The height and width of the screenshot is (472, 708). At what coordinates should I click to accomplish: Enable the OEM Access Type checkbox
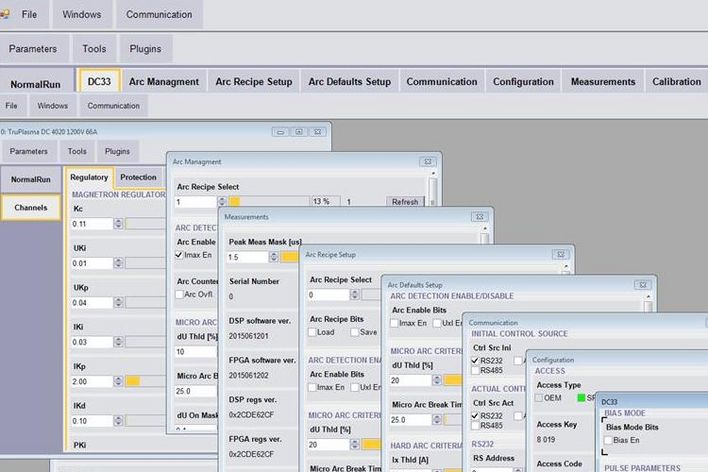(540, 397)
